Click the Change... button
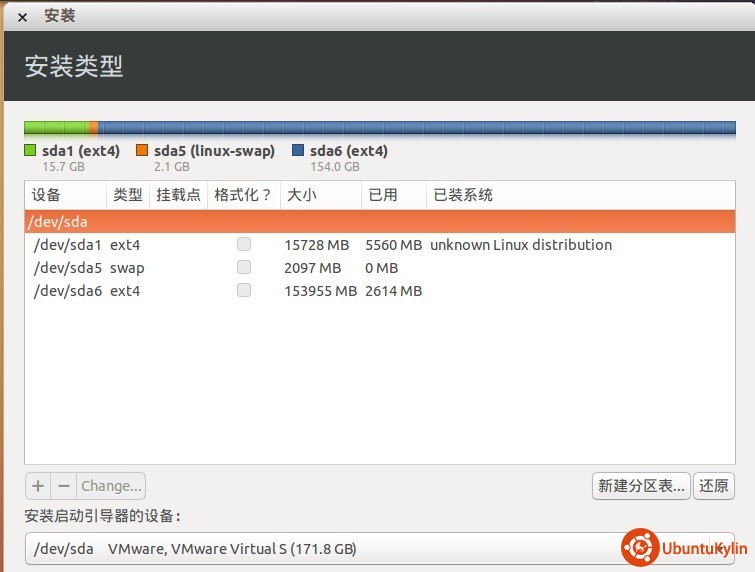Image resolution: width=755 pixels, height=572 pixels. coord(112,486)
